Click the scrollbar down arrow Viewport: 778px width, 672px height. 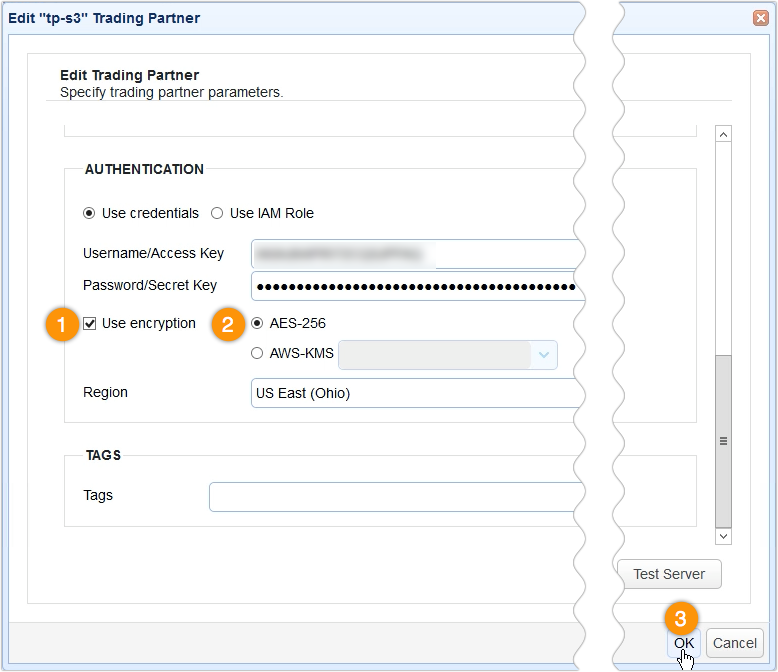[724, 537]
